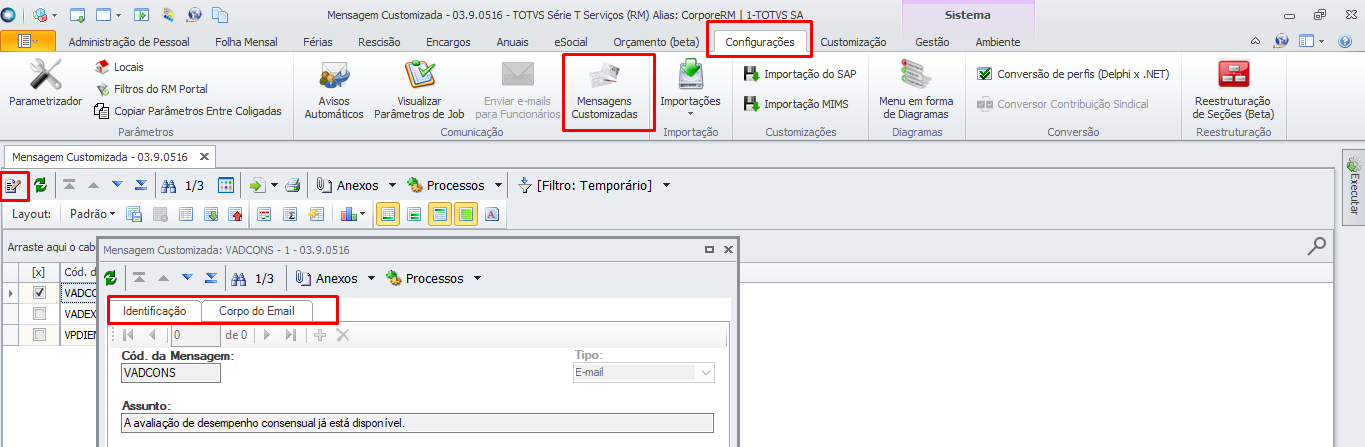Click the record number field before 'de 0'
The image size is (1365, 447).
tap(195, 335)
